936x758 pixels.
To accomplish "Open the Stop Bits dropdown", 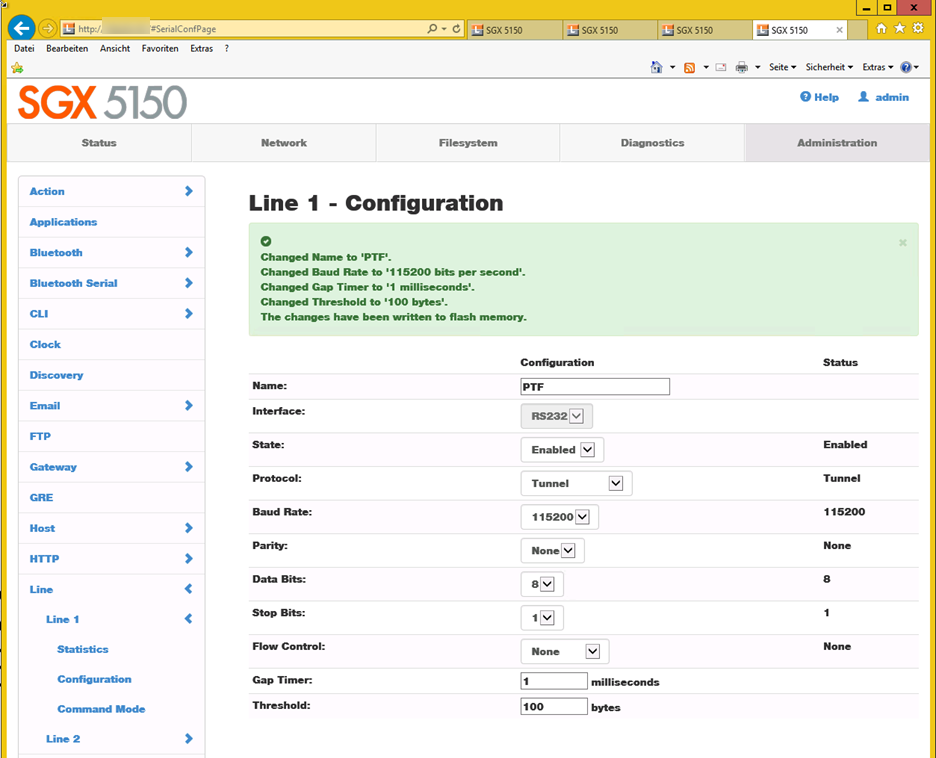I will point(542,618).
